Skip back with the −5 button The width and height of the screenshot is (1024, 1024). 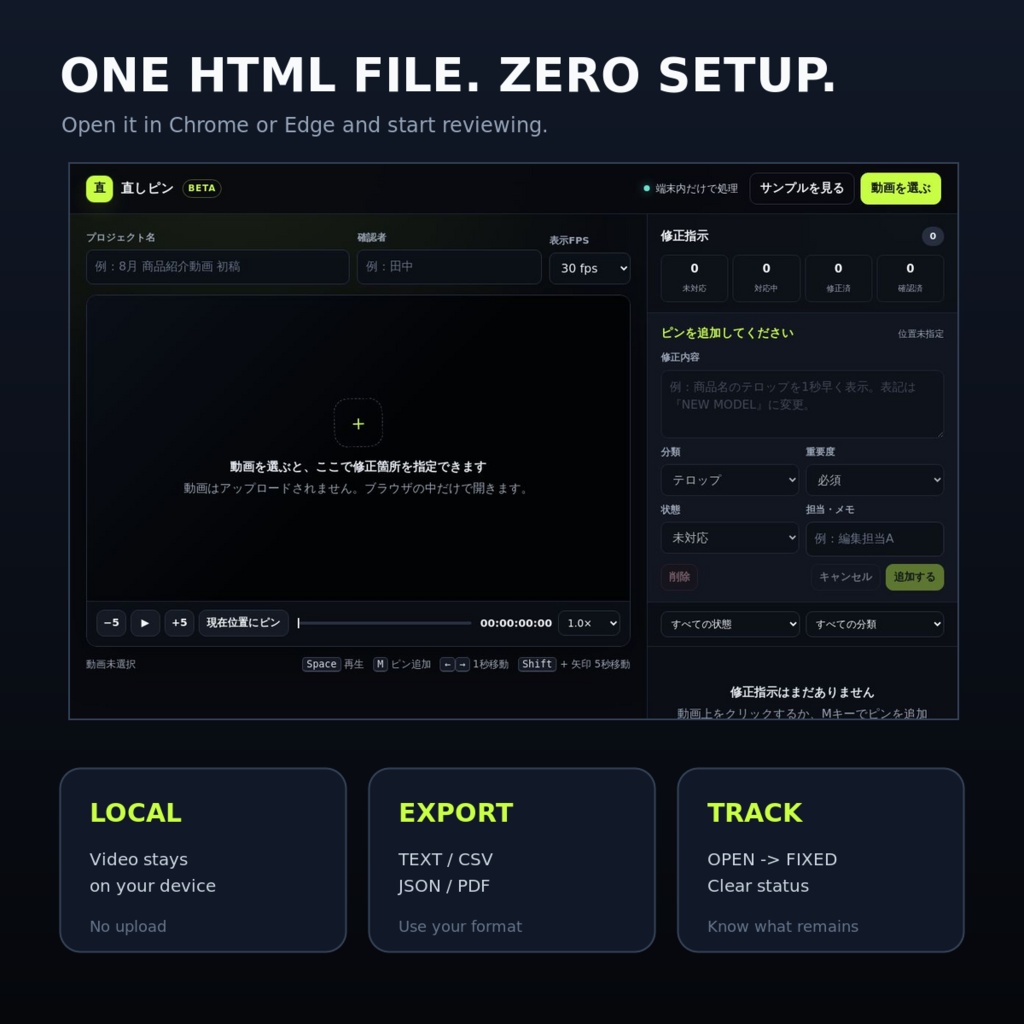pos(111,623)
